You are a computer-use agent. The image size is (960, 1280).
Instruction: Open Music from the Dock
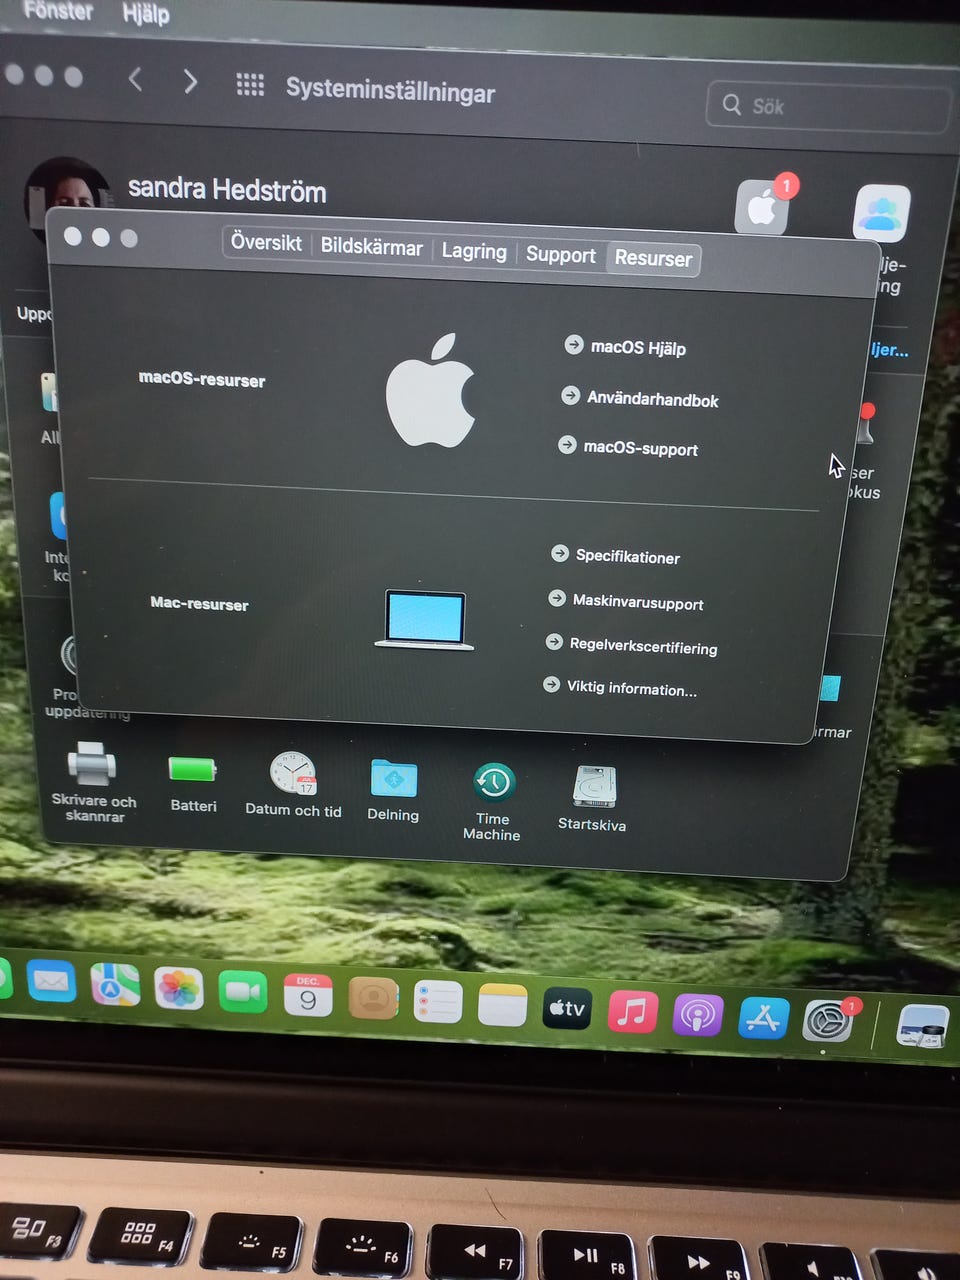click(632, 1012)
